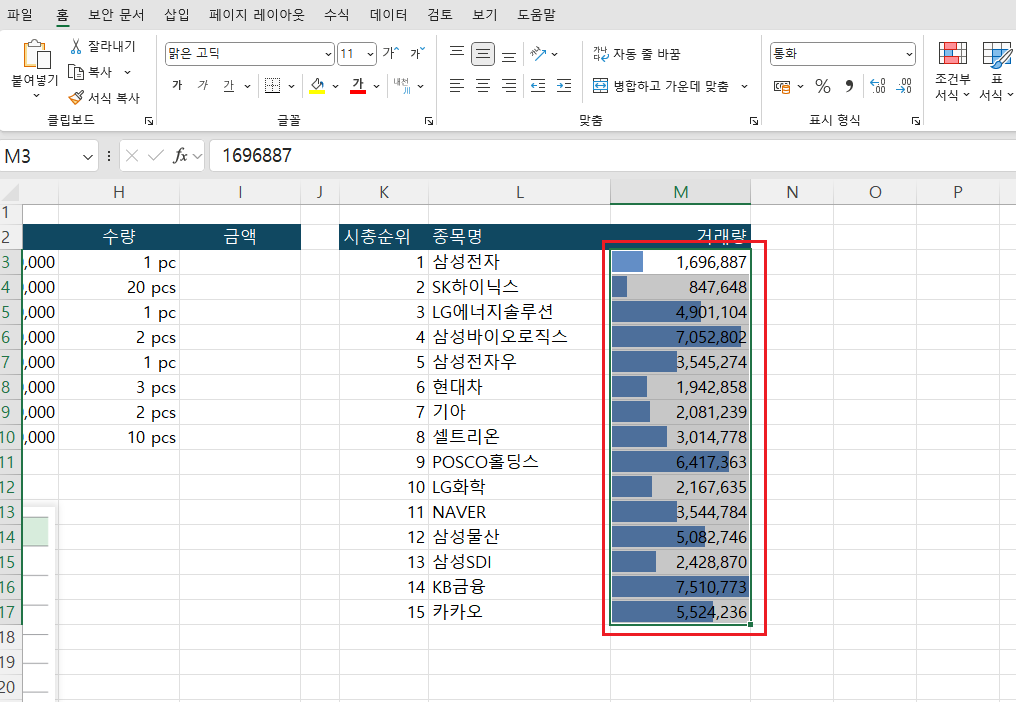
Task: Align text left in the cell
Action: (457, 86)
